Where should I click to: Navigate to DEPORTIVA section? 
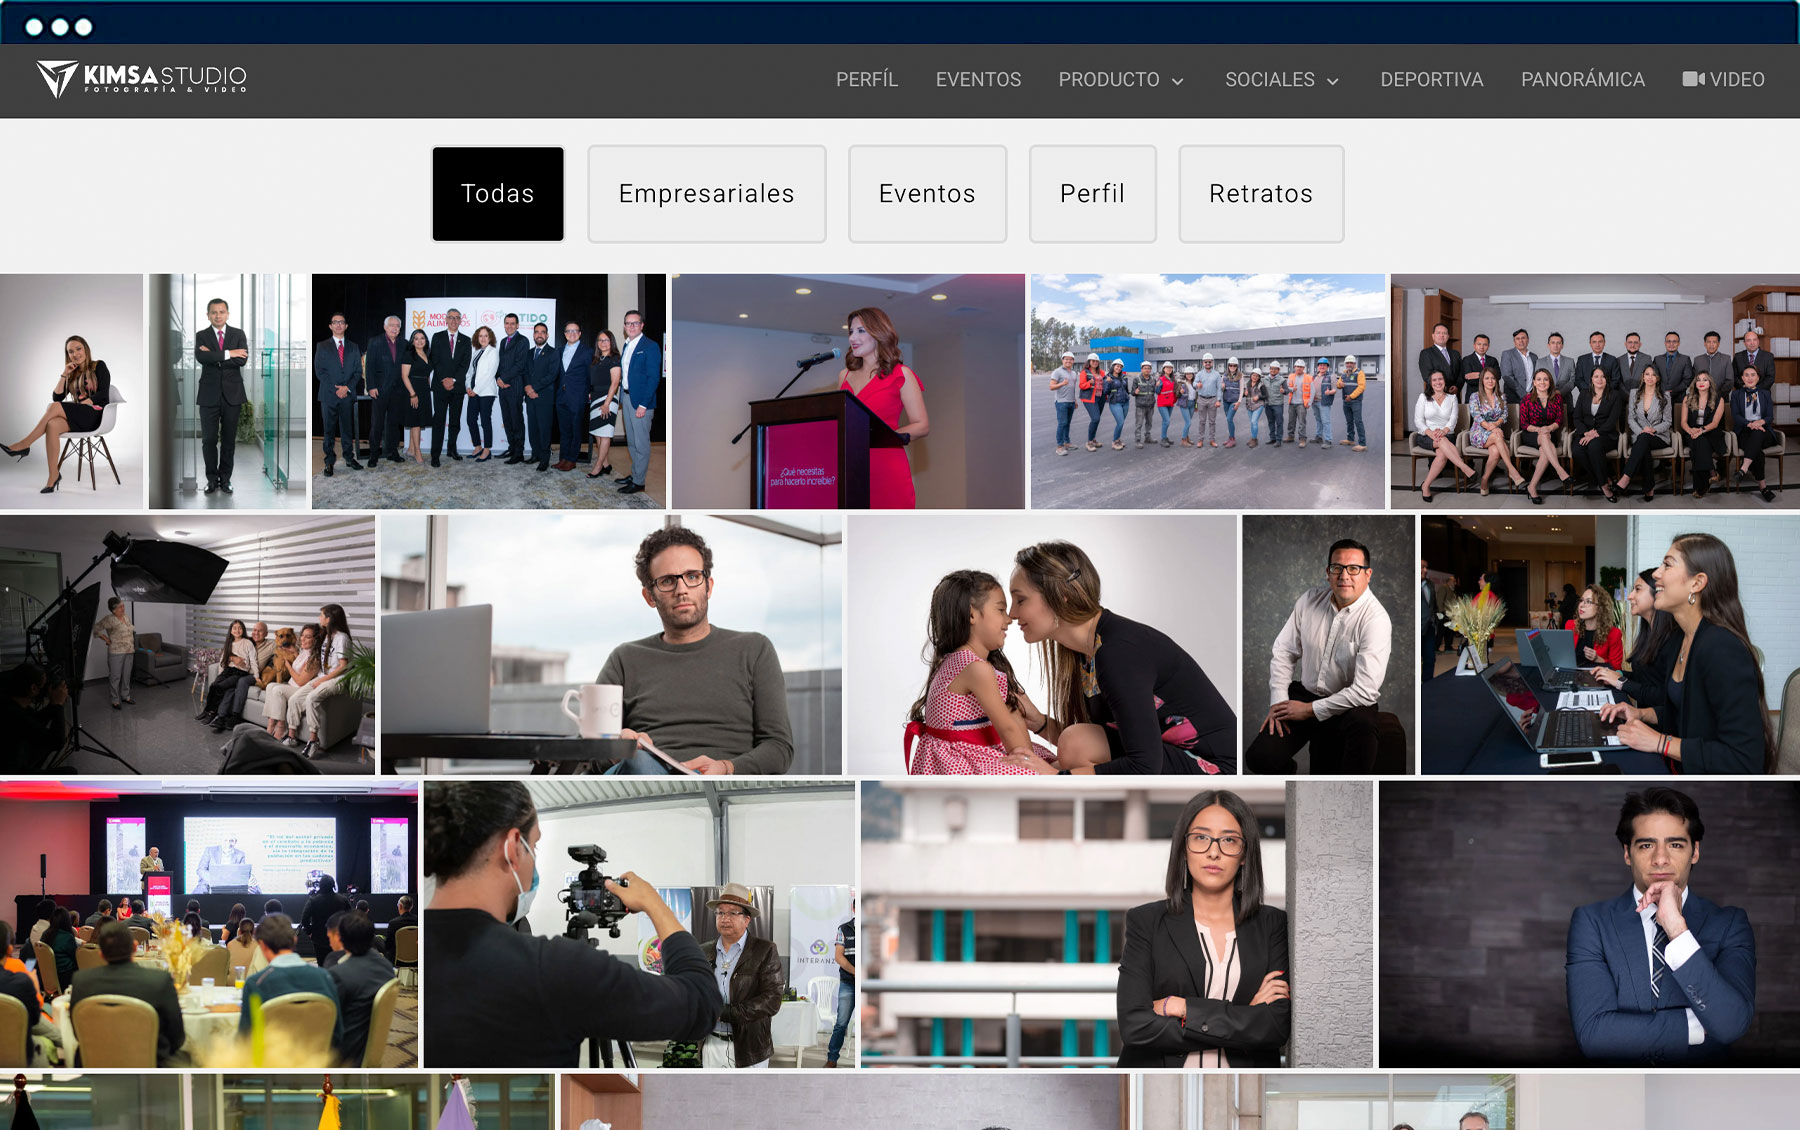(1432, 79)
